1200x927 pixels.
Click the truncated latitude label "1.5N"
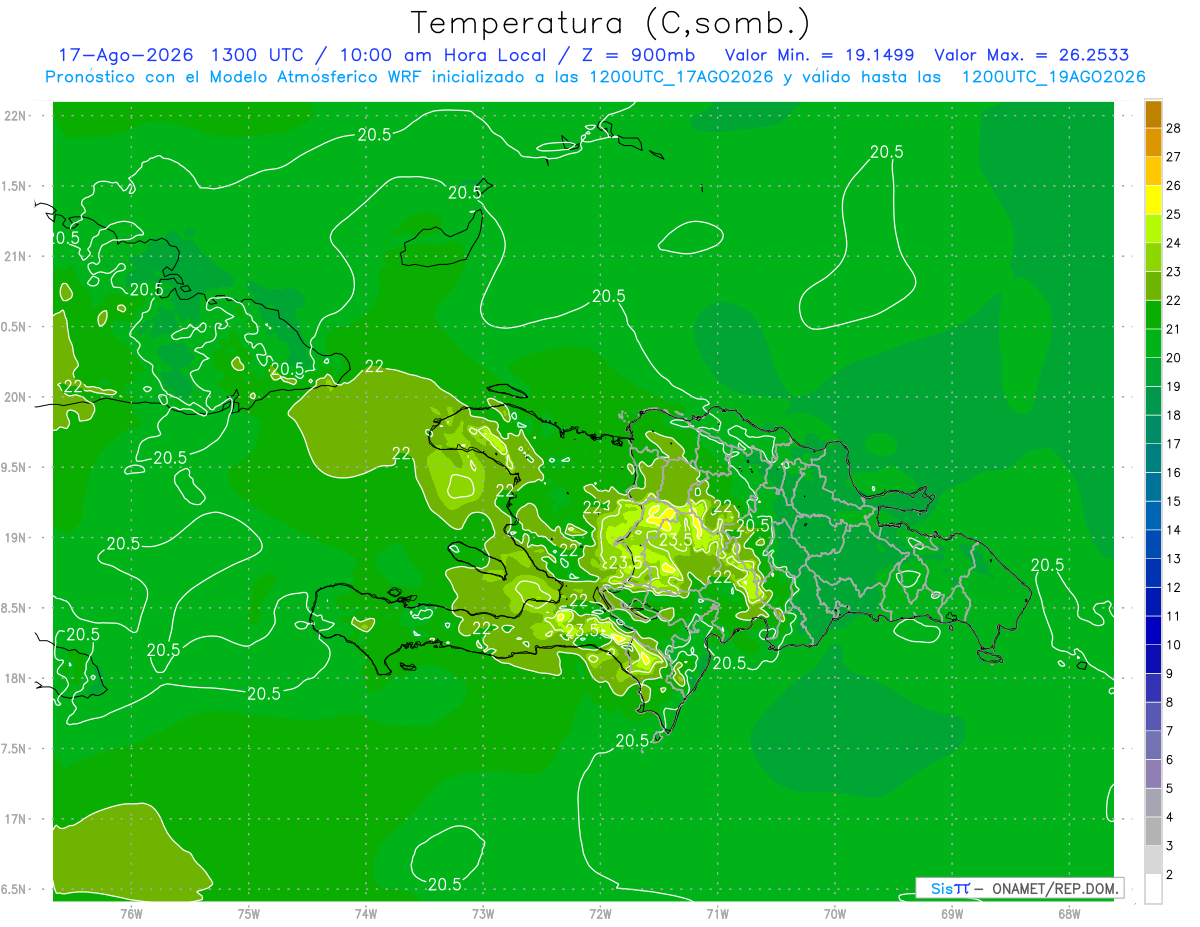(14, 186)
